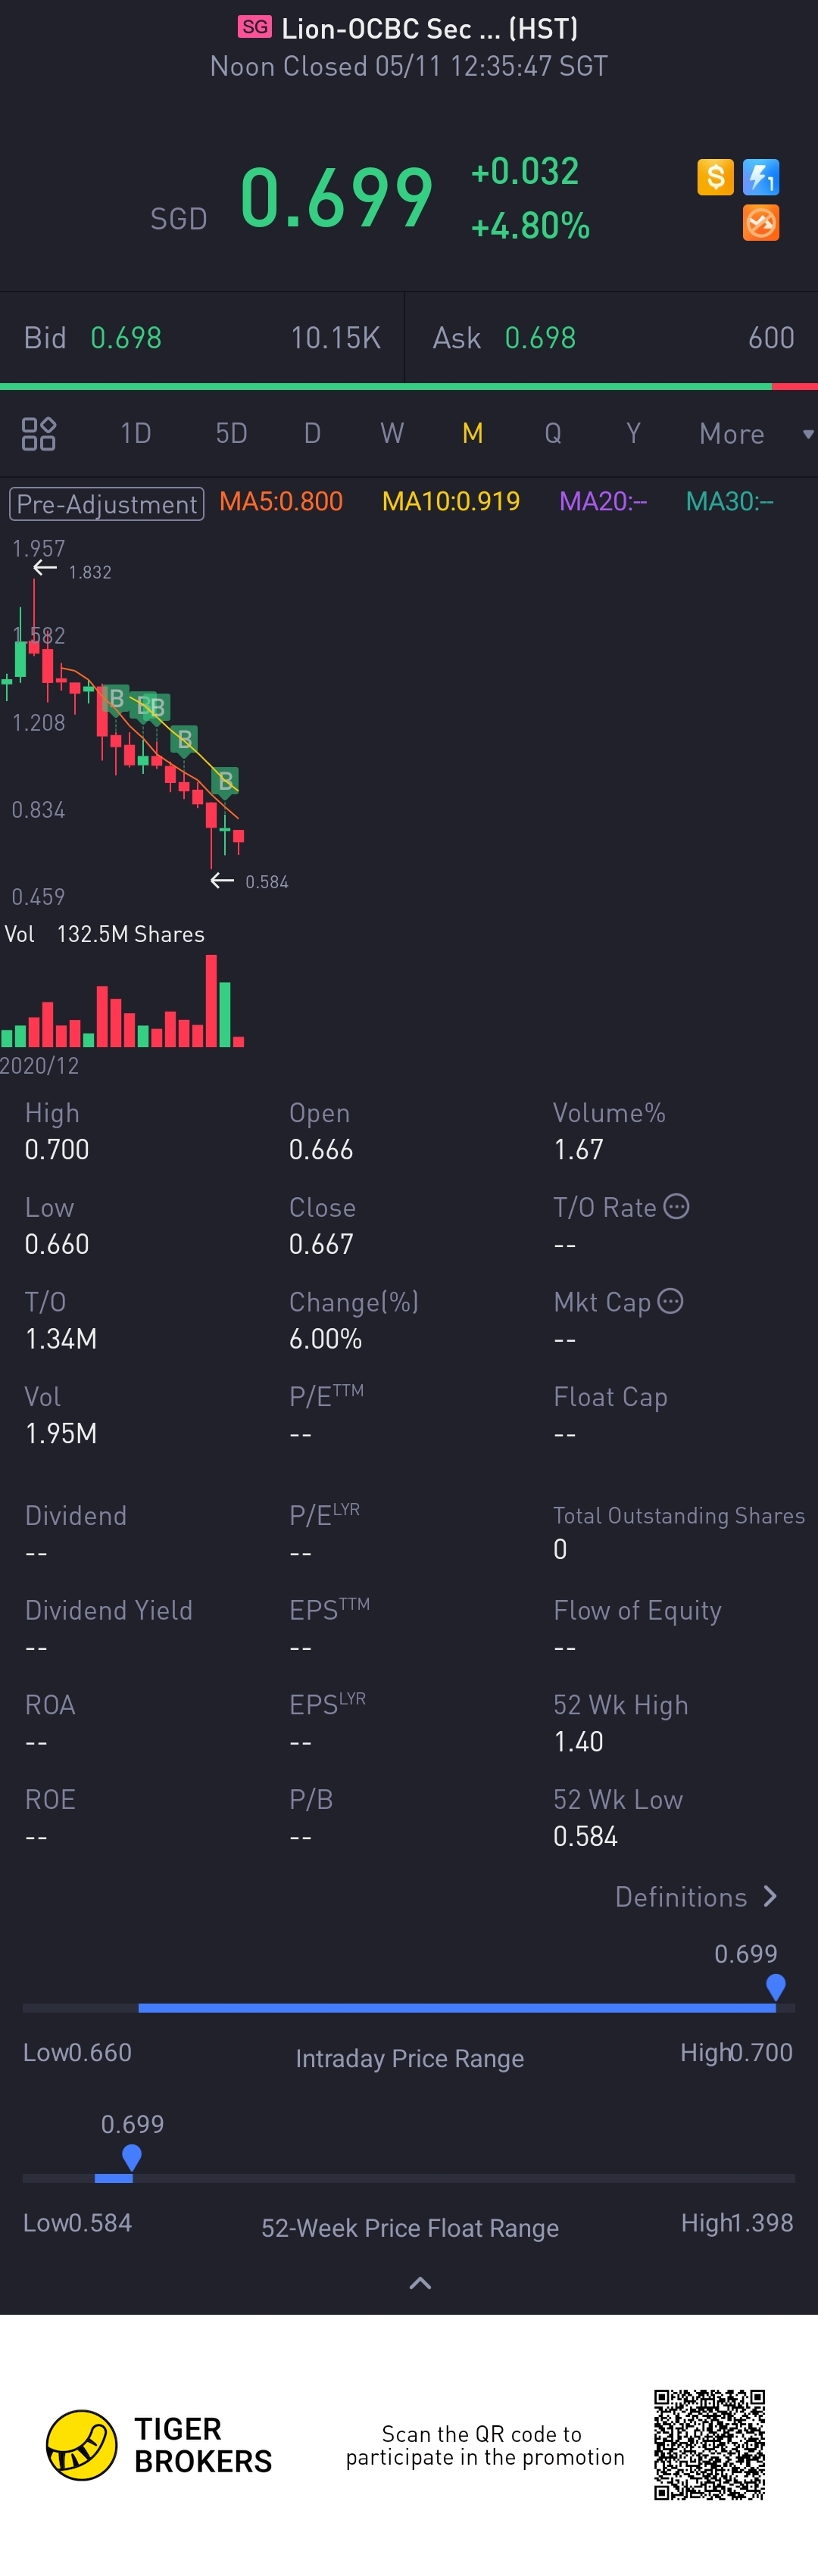This screenshot has width=818, height=2576.
Task: Select the 5D chart tab
Action: [231, 434]
